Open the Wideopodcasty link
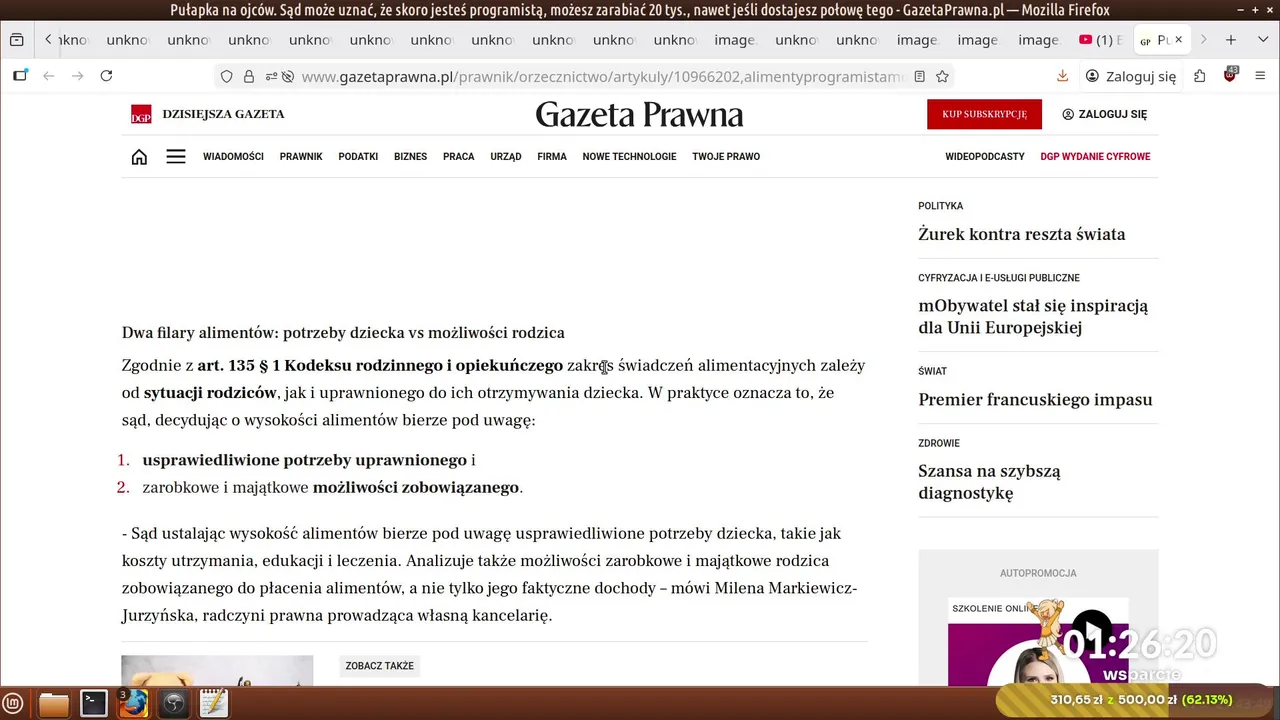This screenshot has width=1280, height=720. 985,157
